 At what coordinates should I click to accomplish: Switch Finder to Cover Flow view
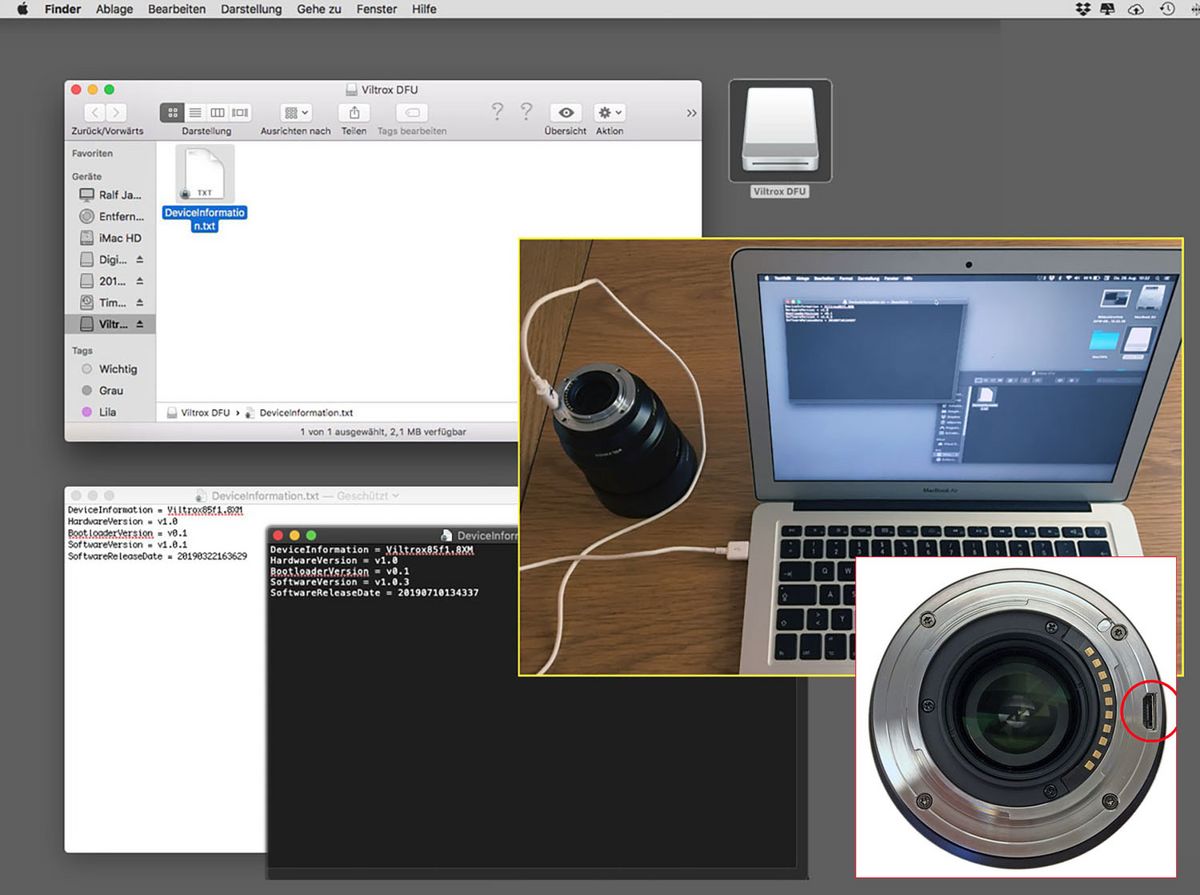click(x=240, y=113)
